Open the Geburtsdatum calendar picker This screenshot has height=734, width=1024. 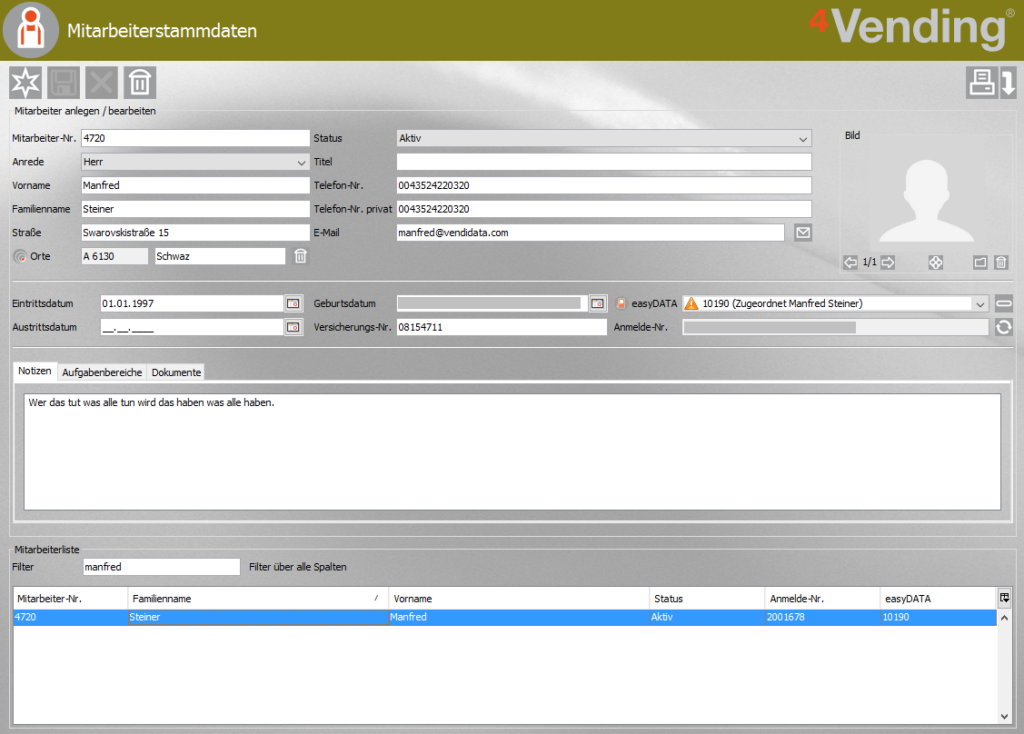click(598, 304)
